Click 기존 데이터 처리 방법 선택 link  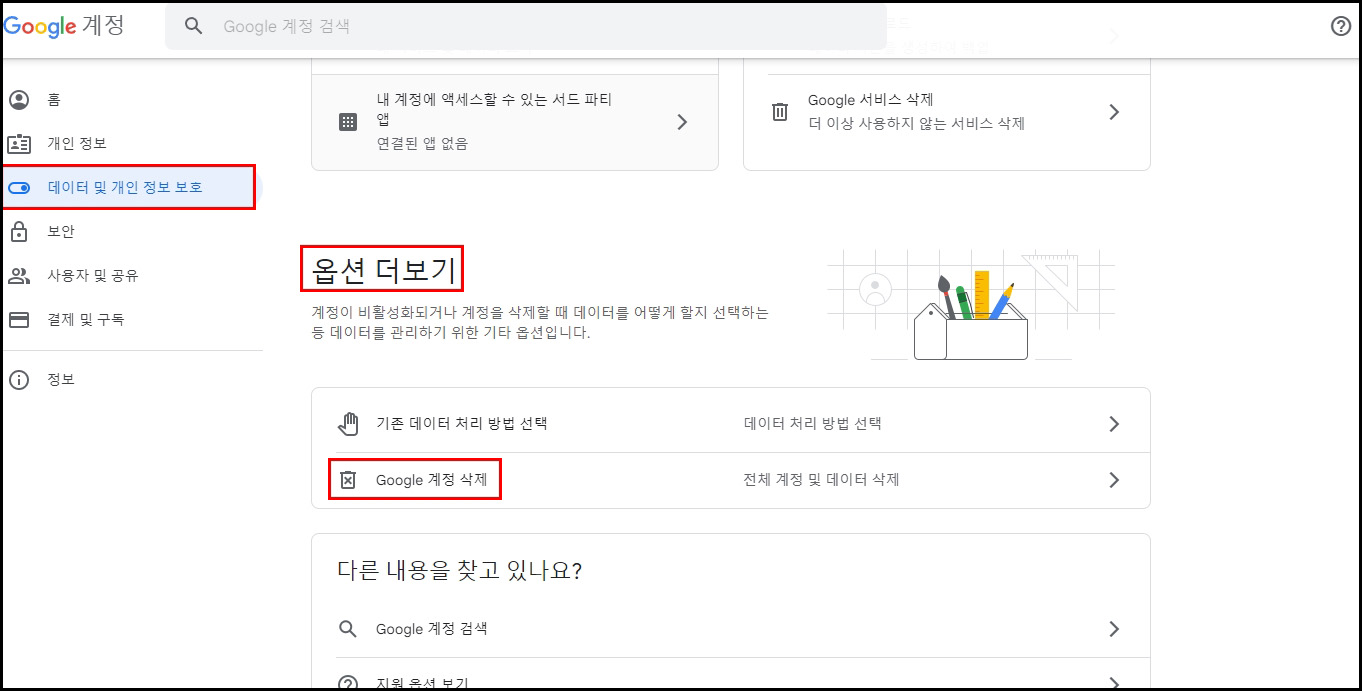click(x=462, y=424)
